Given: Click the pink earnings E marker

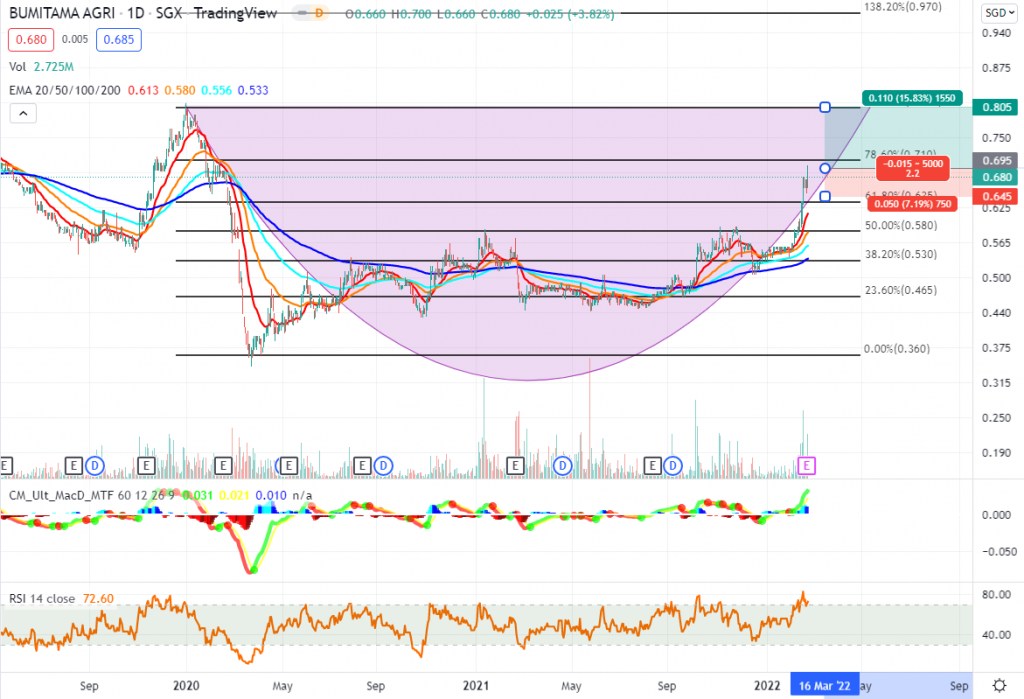Looking at the screenshot, I should (807, 466).
